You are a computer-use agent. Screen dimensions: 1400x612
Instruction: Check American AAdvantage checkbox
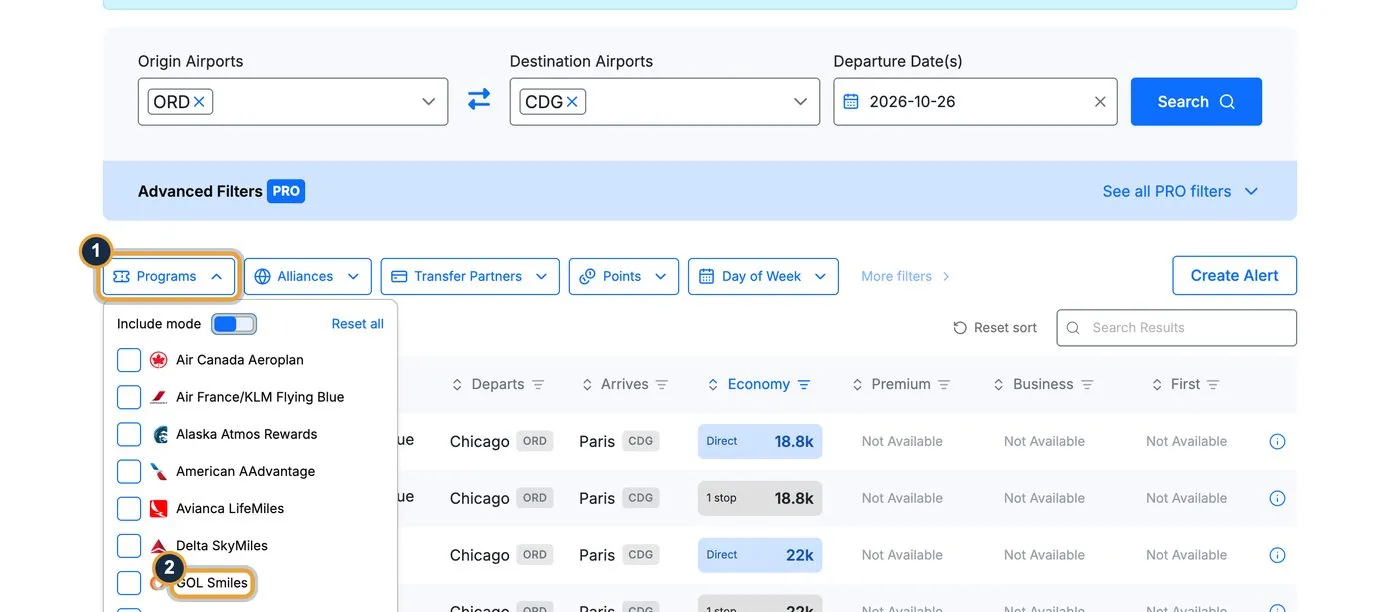129,471
